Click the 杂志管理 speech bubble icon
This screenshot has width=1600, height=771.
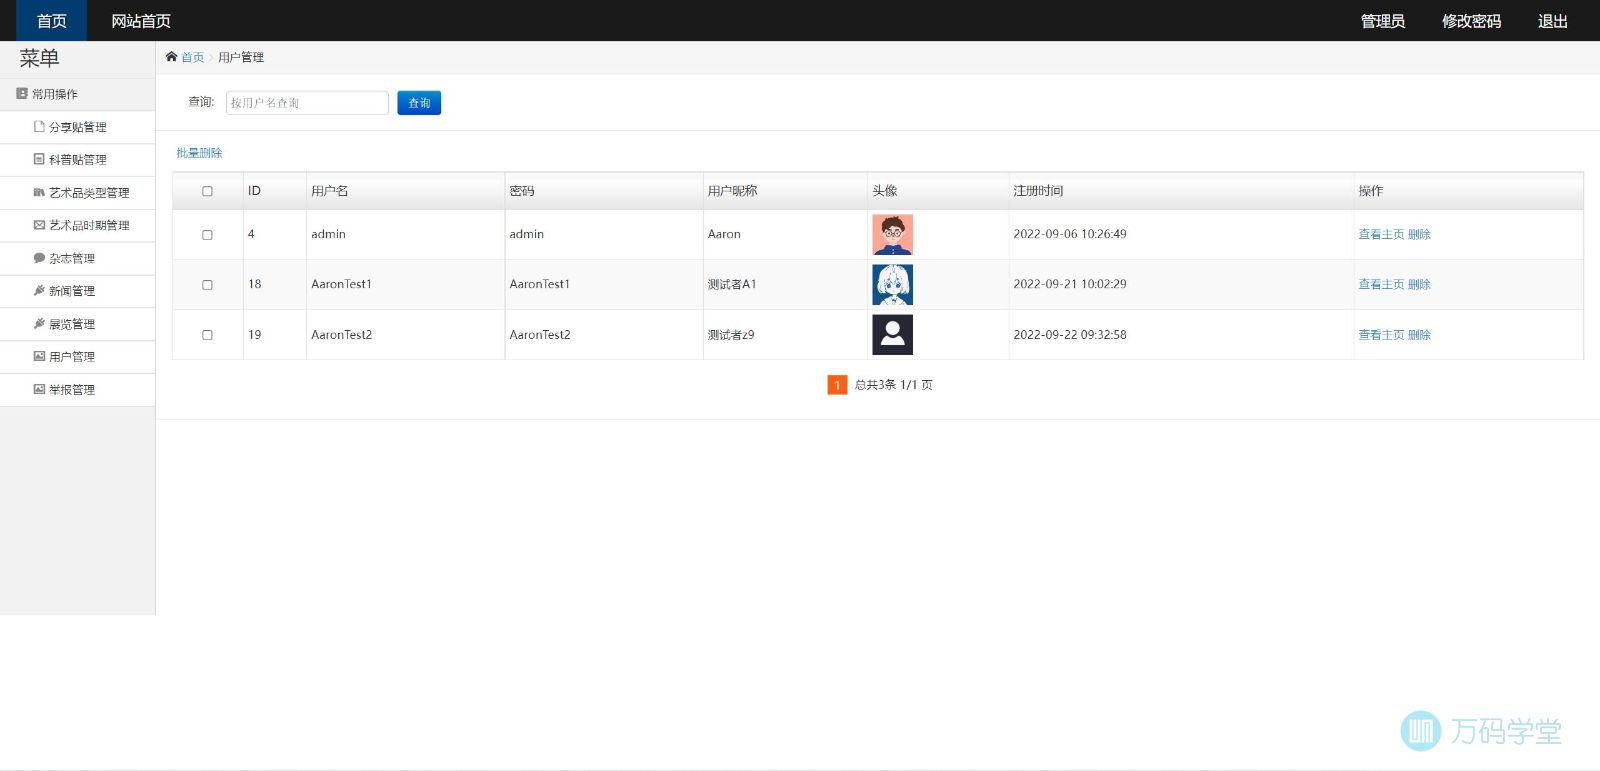[39, 258]
